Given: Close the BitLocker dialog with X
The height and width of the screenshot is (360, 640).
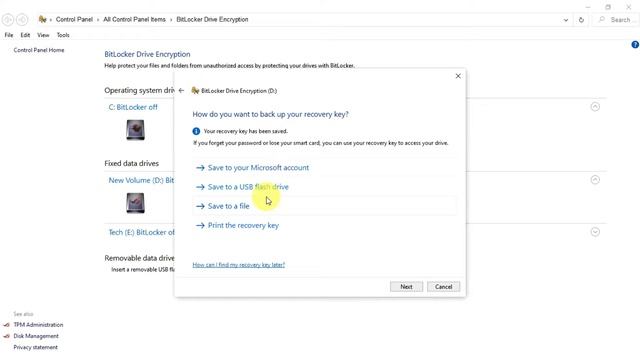Looking at the screenshot, I should (x=458, y=76).
